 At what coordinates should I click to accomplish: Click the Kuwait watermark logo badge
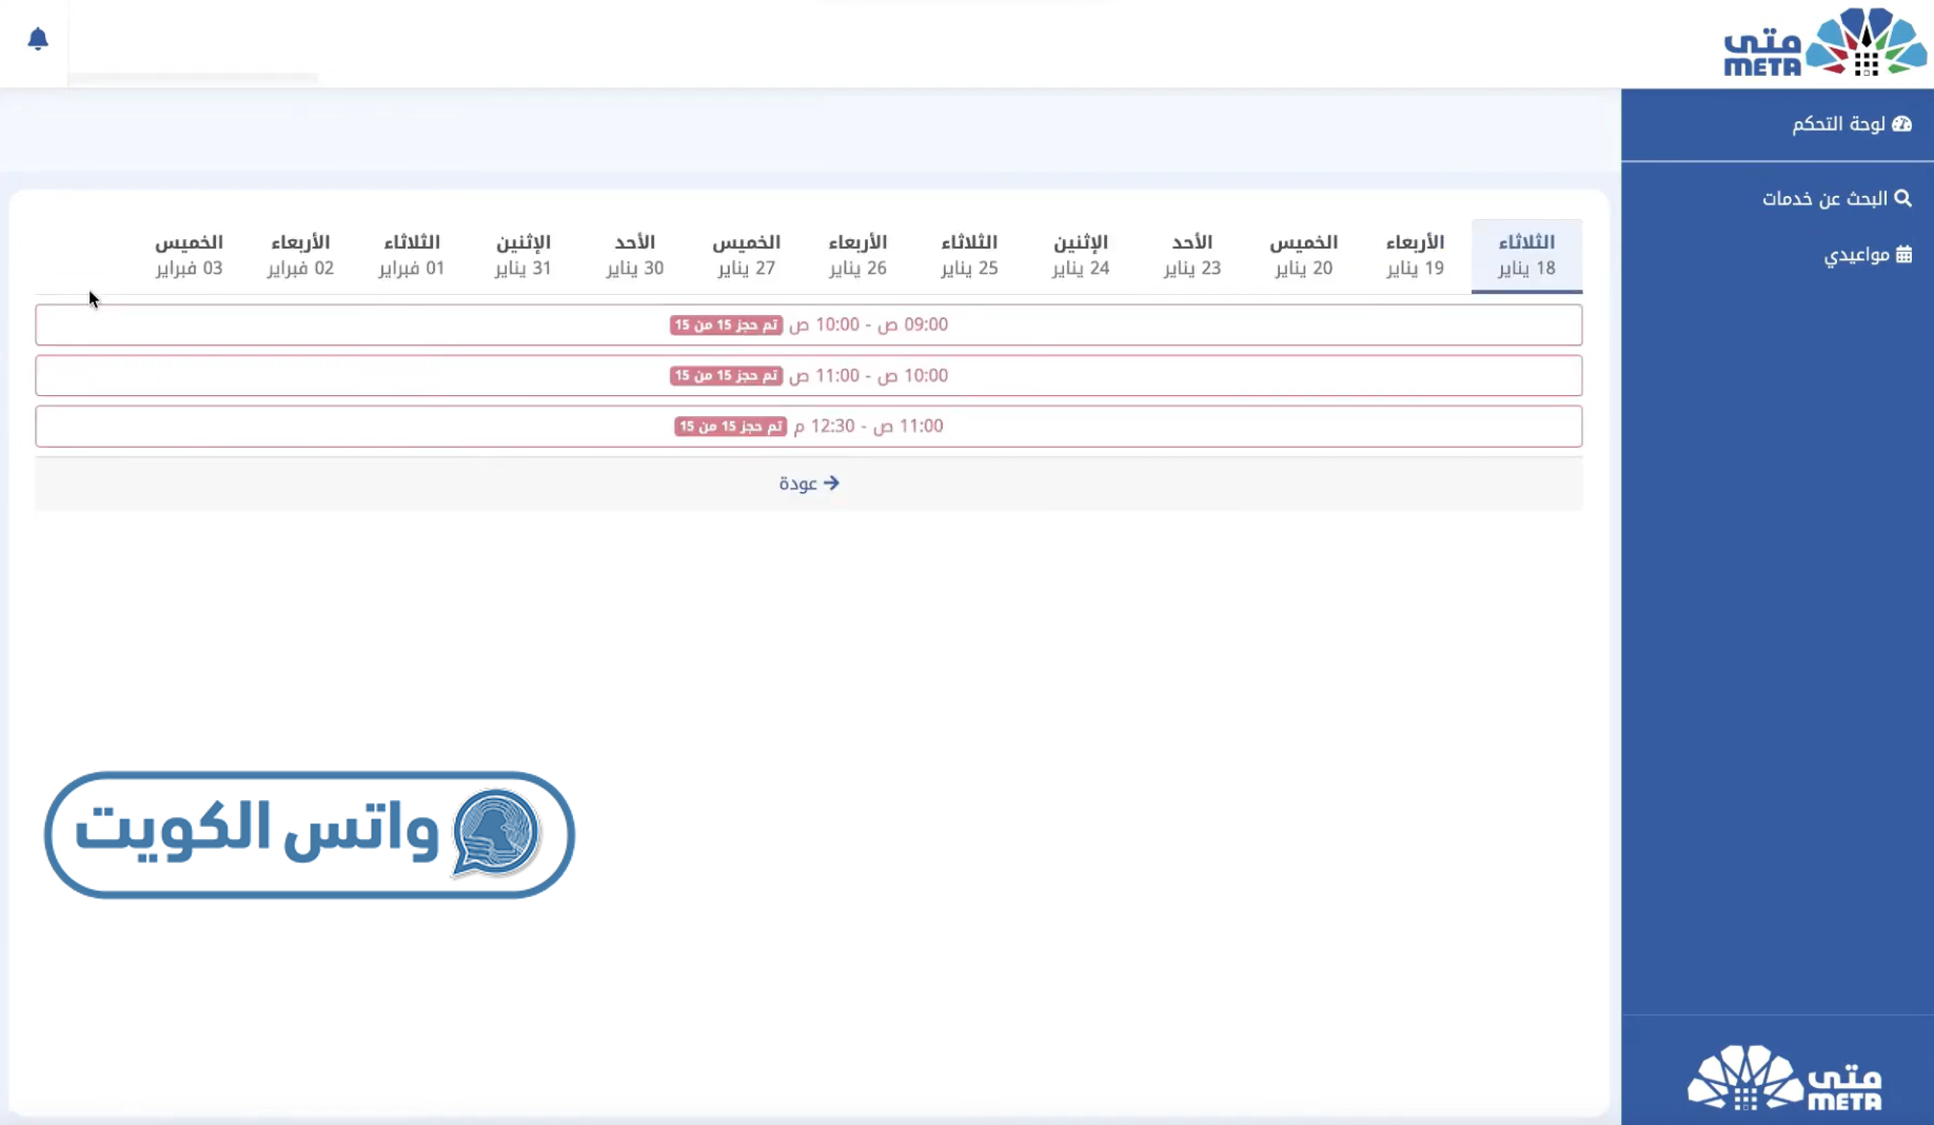click(x=309, y=834)
